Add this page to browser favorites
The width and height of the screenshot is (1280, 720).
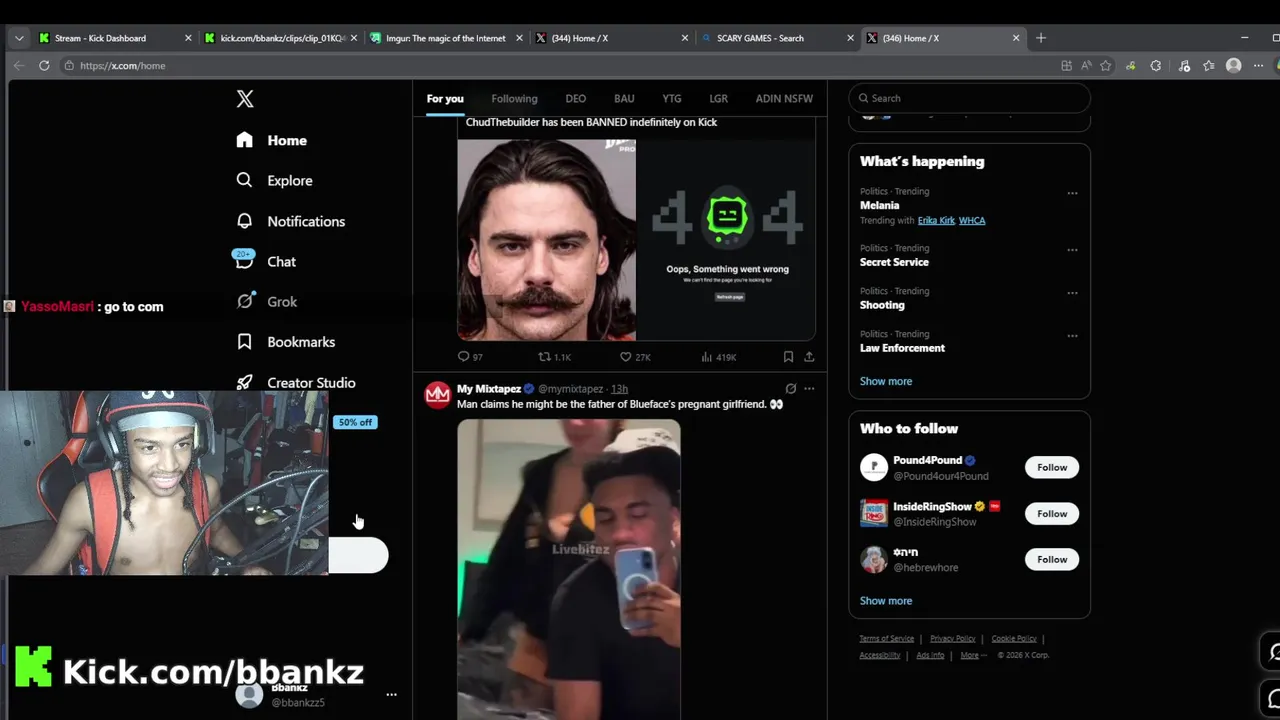(x=1105, y=66)
